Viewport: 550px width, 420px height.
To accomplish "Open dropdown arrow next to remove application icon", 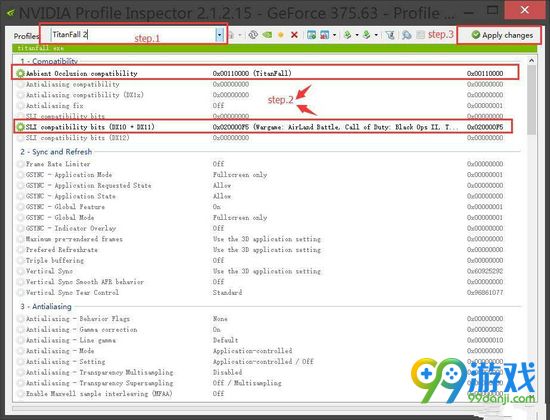I will pyautogui.click(x=334, y=35).
